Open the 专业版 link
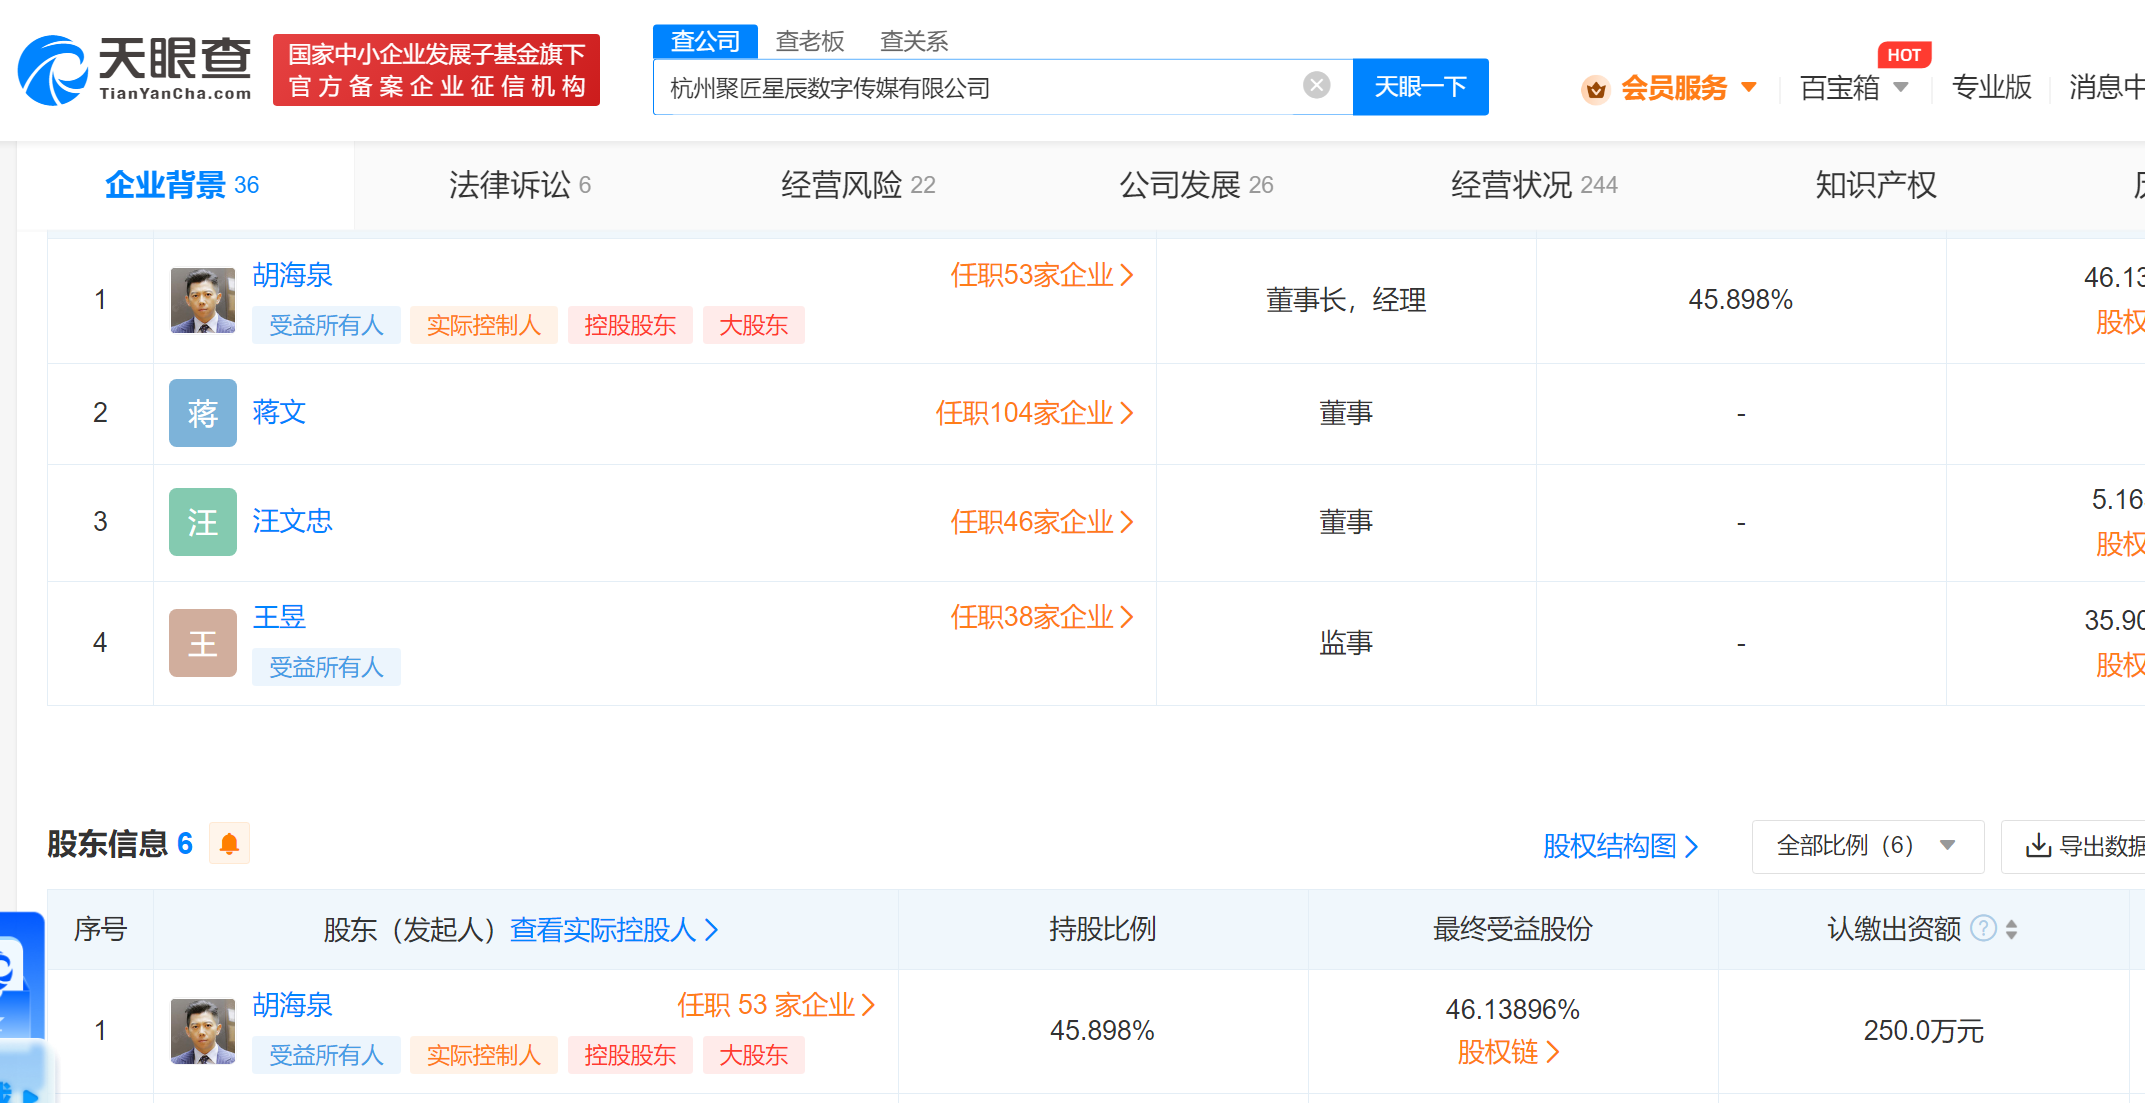 click(x=1992, y=88)
